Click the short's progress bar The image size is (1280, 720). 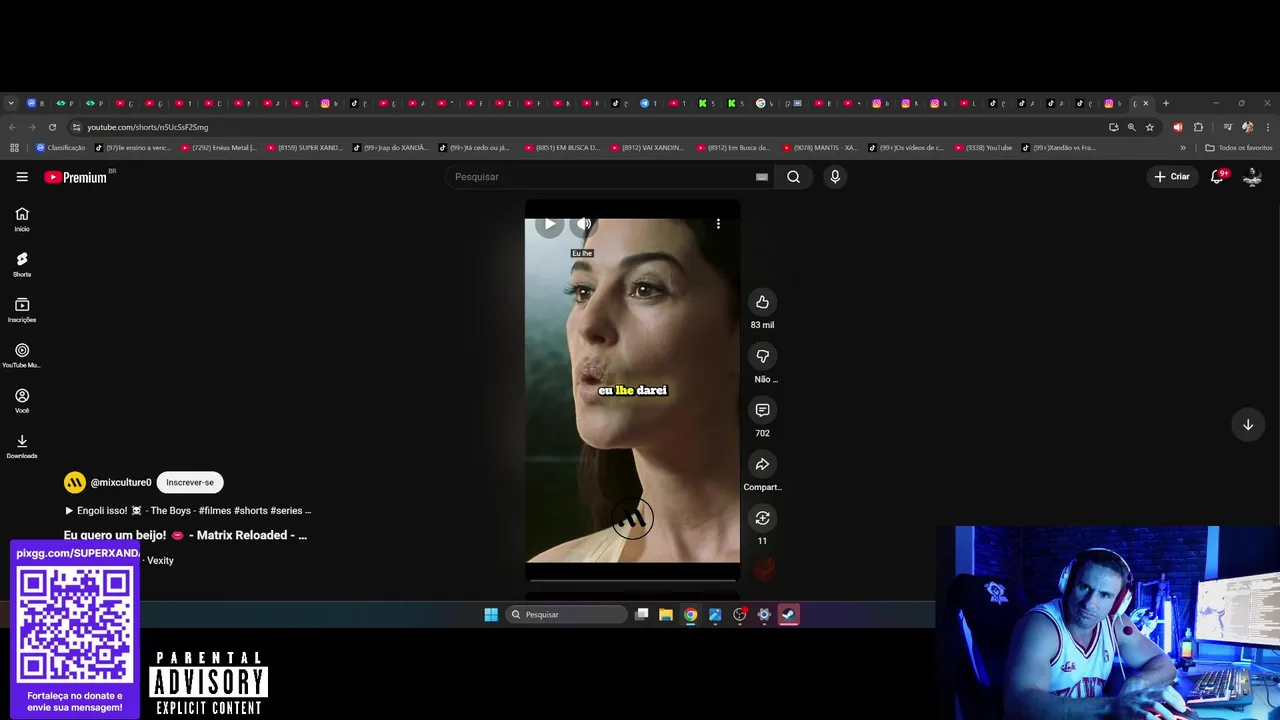pos(633,579)
